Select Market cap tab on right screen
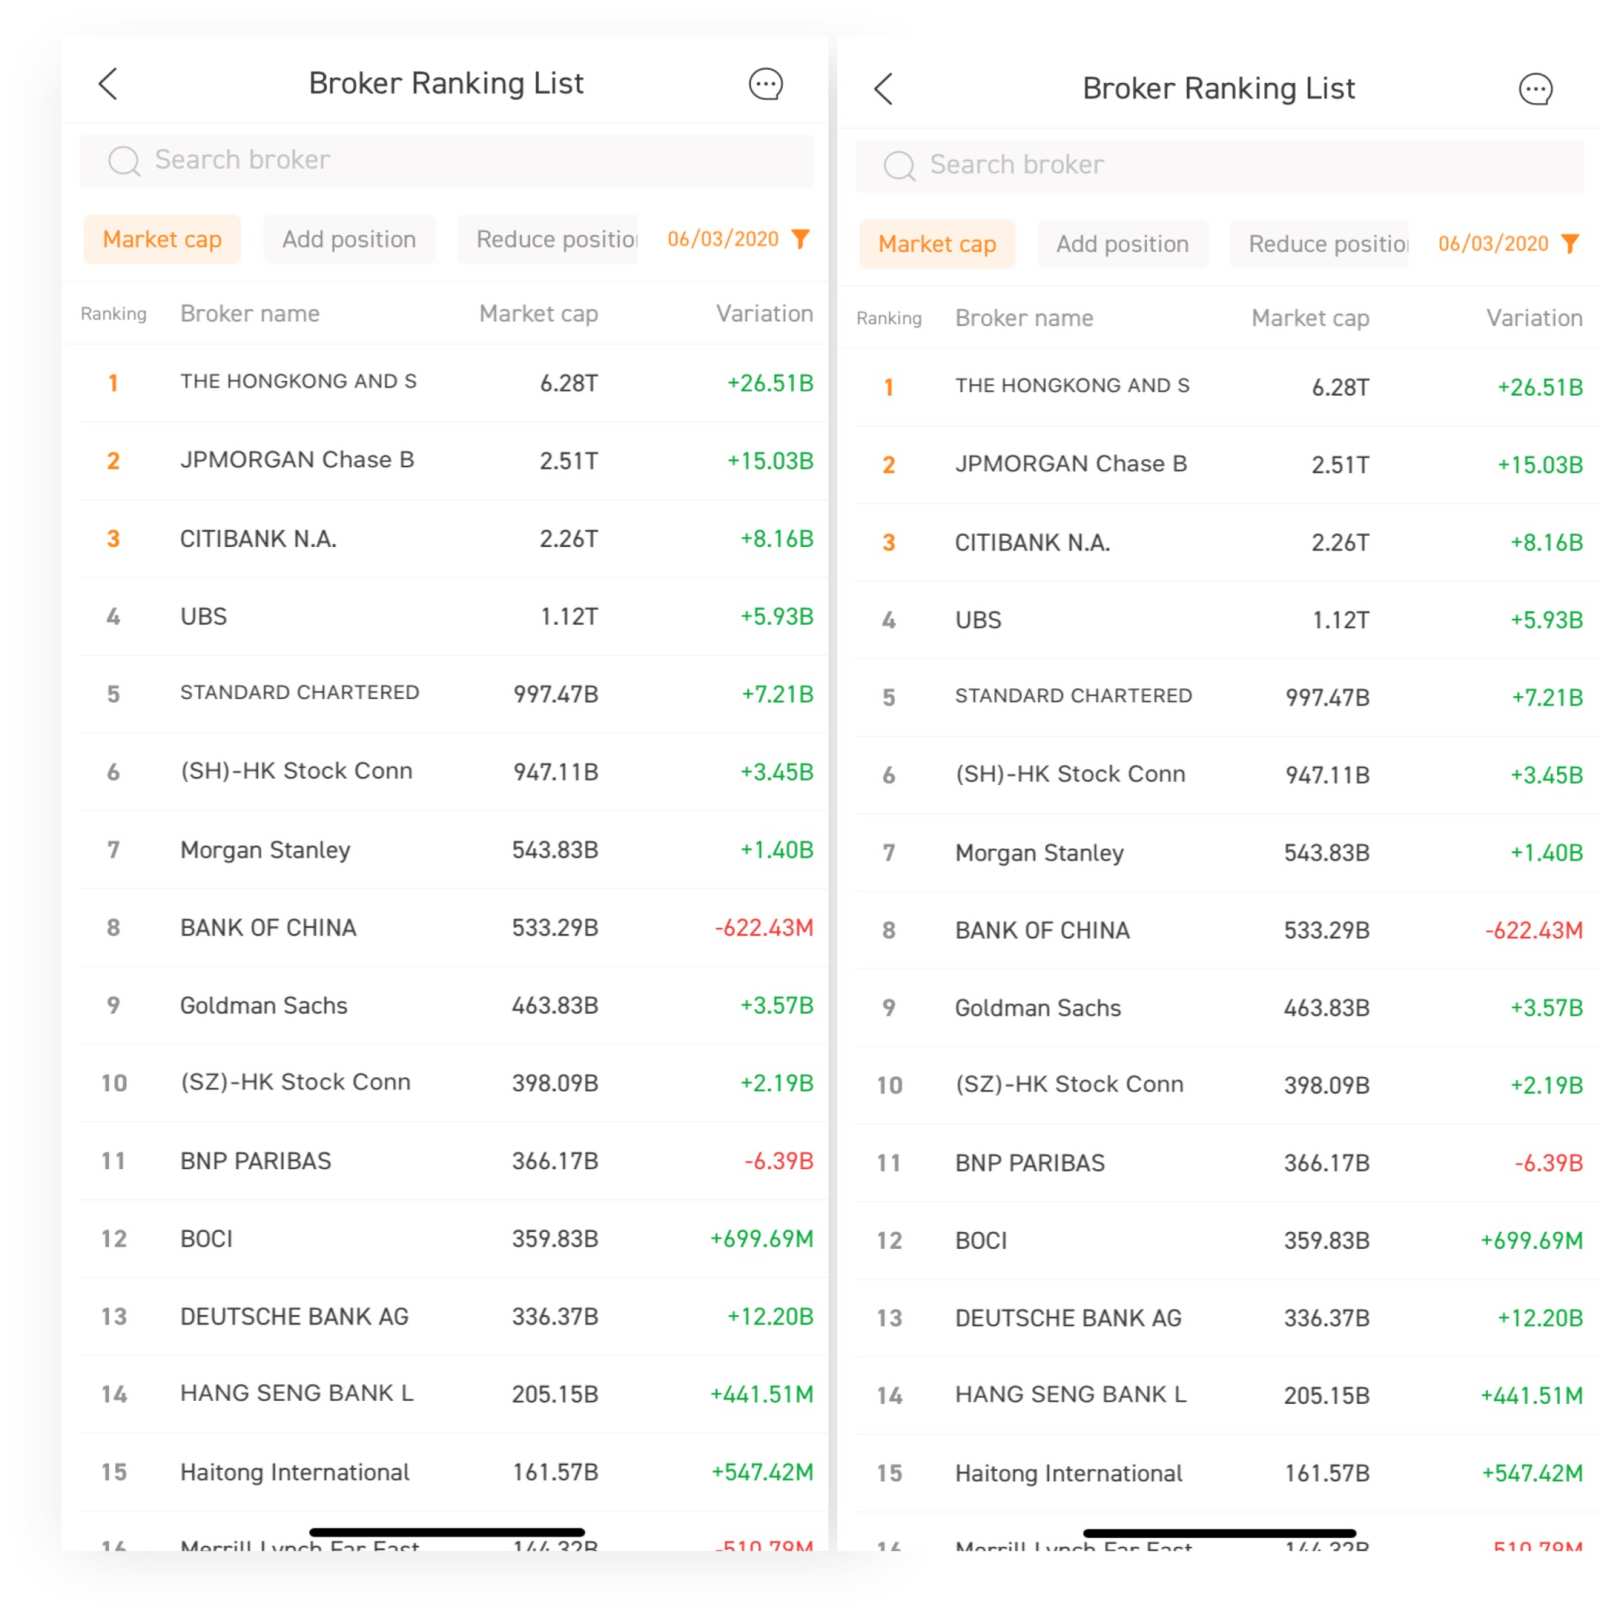1600x1613 pixels. point(937,245)
